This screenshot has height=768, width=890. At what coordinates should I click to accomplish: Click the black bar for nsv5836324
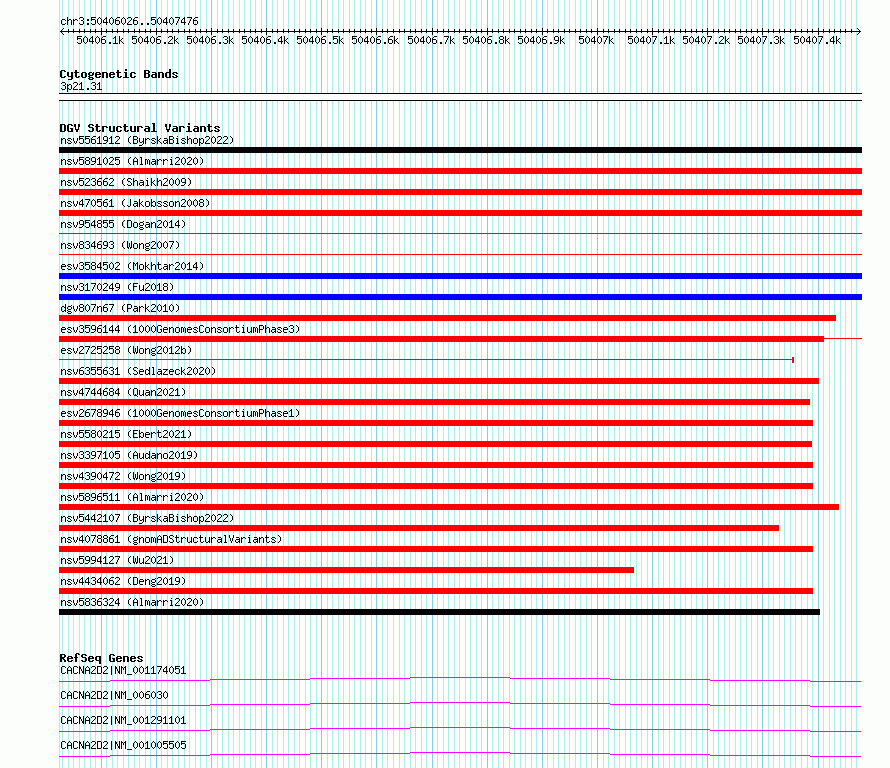(439, 612)
